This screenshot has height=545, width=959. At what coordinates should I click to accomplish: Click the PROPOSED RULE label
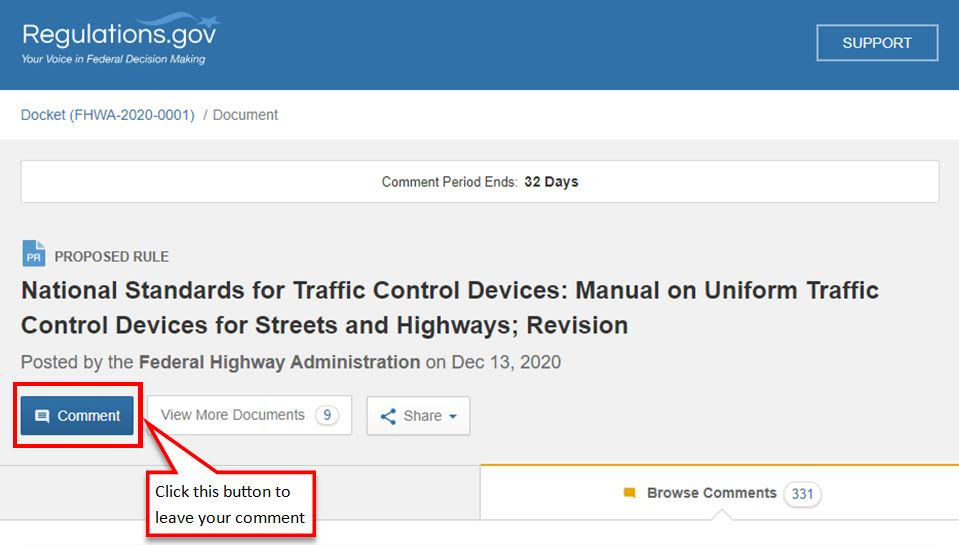pos(111,257)
